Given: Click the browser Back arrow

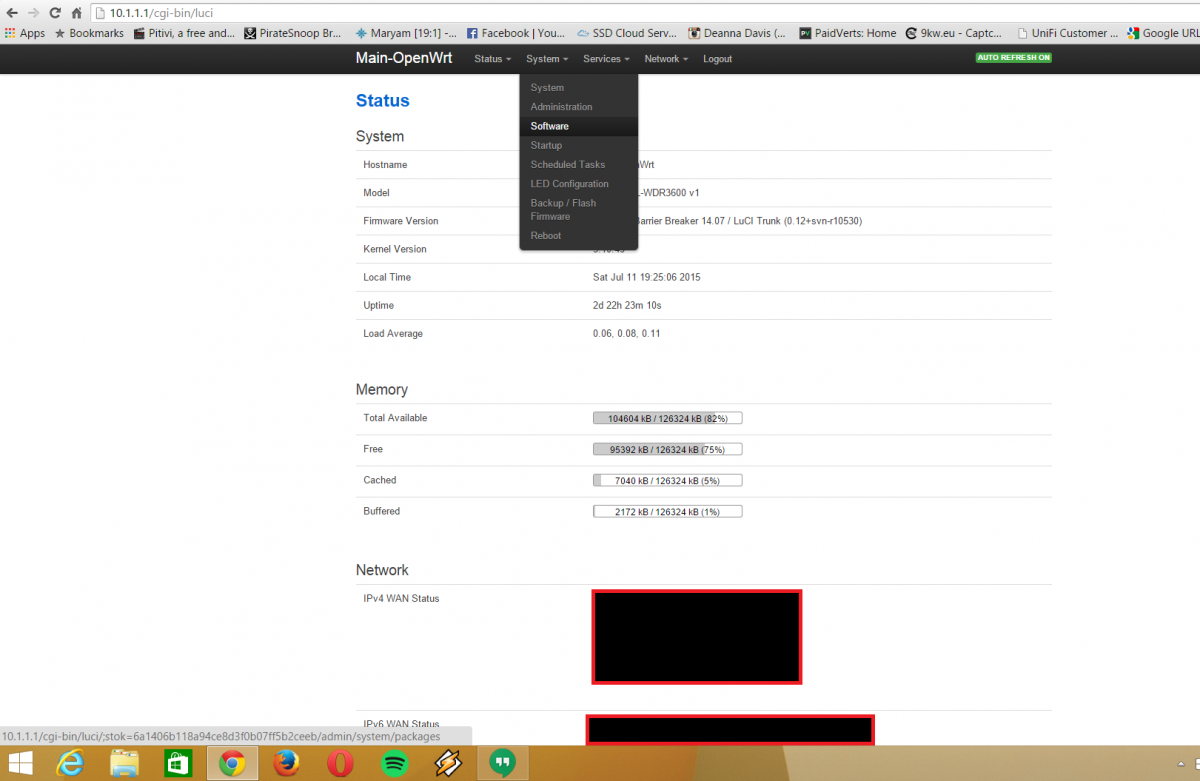Looking at the screenshot, I should click(x=11, y=13).
